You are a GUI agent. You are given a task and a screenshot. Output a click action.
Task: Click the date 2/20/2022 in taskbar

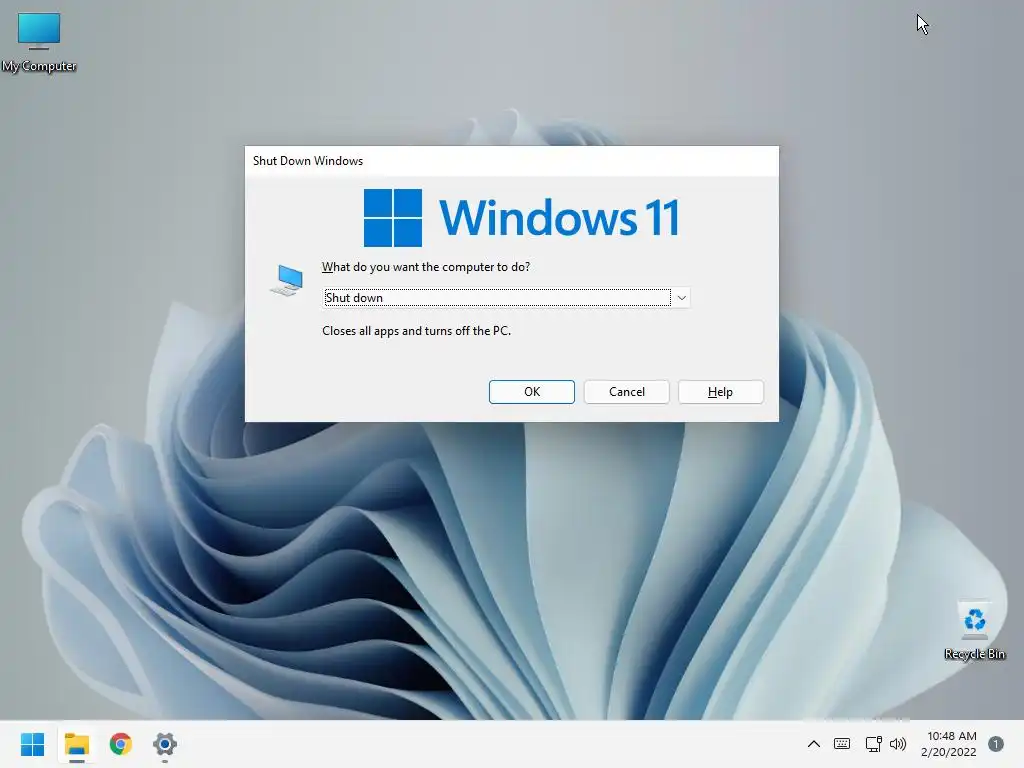pos(948,752)
